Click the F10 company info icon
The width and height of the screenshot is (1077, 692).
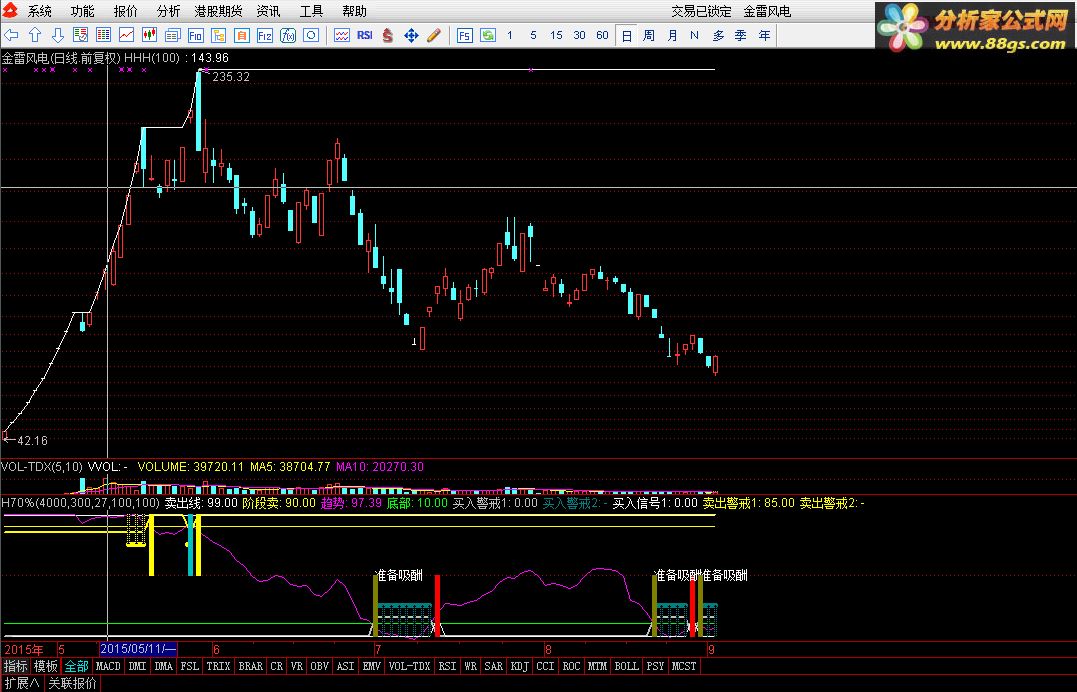point(195,35)
